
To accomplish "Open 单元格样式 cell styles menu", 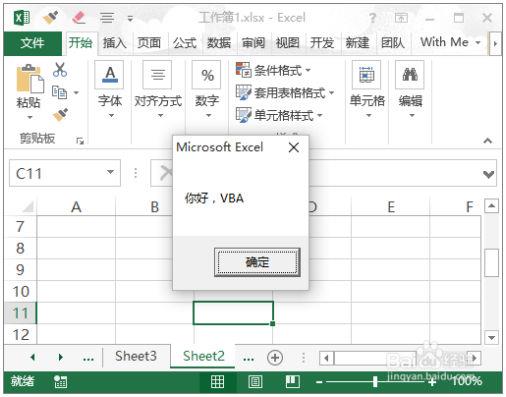I will (279, 115).
